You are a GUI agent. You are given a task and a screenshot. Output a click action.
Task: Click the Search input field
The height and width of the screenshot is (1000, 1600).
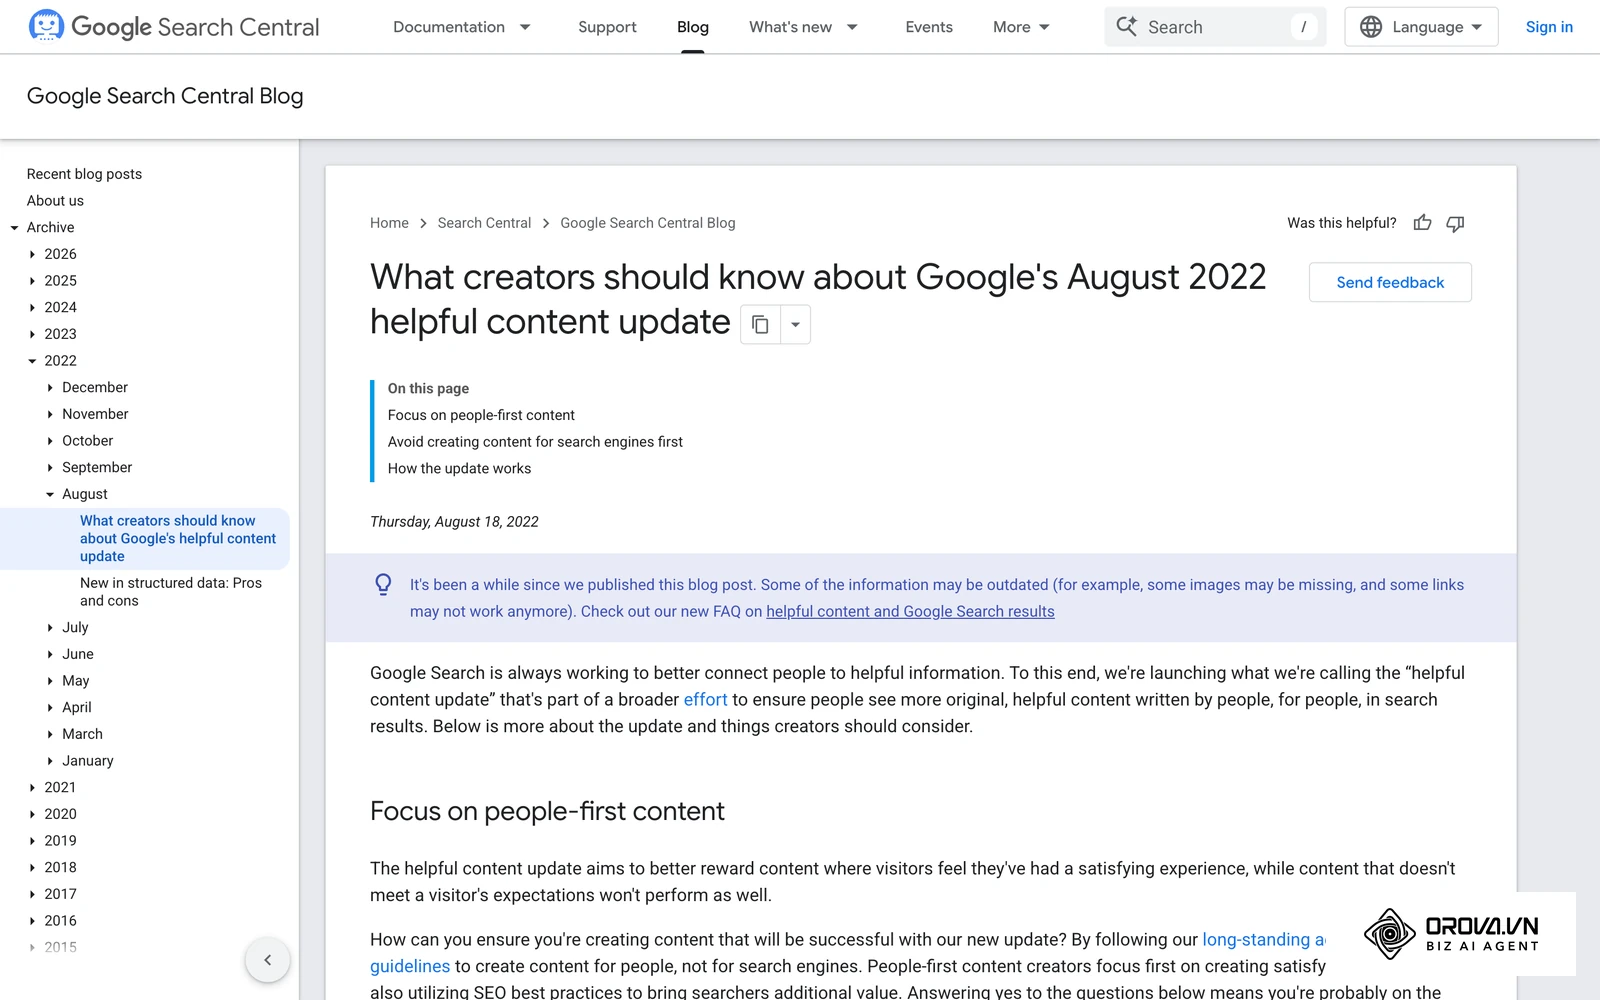[1215, 27]
